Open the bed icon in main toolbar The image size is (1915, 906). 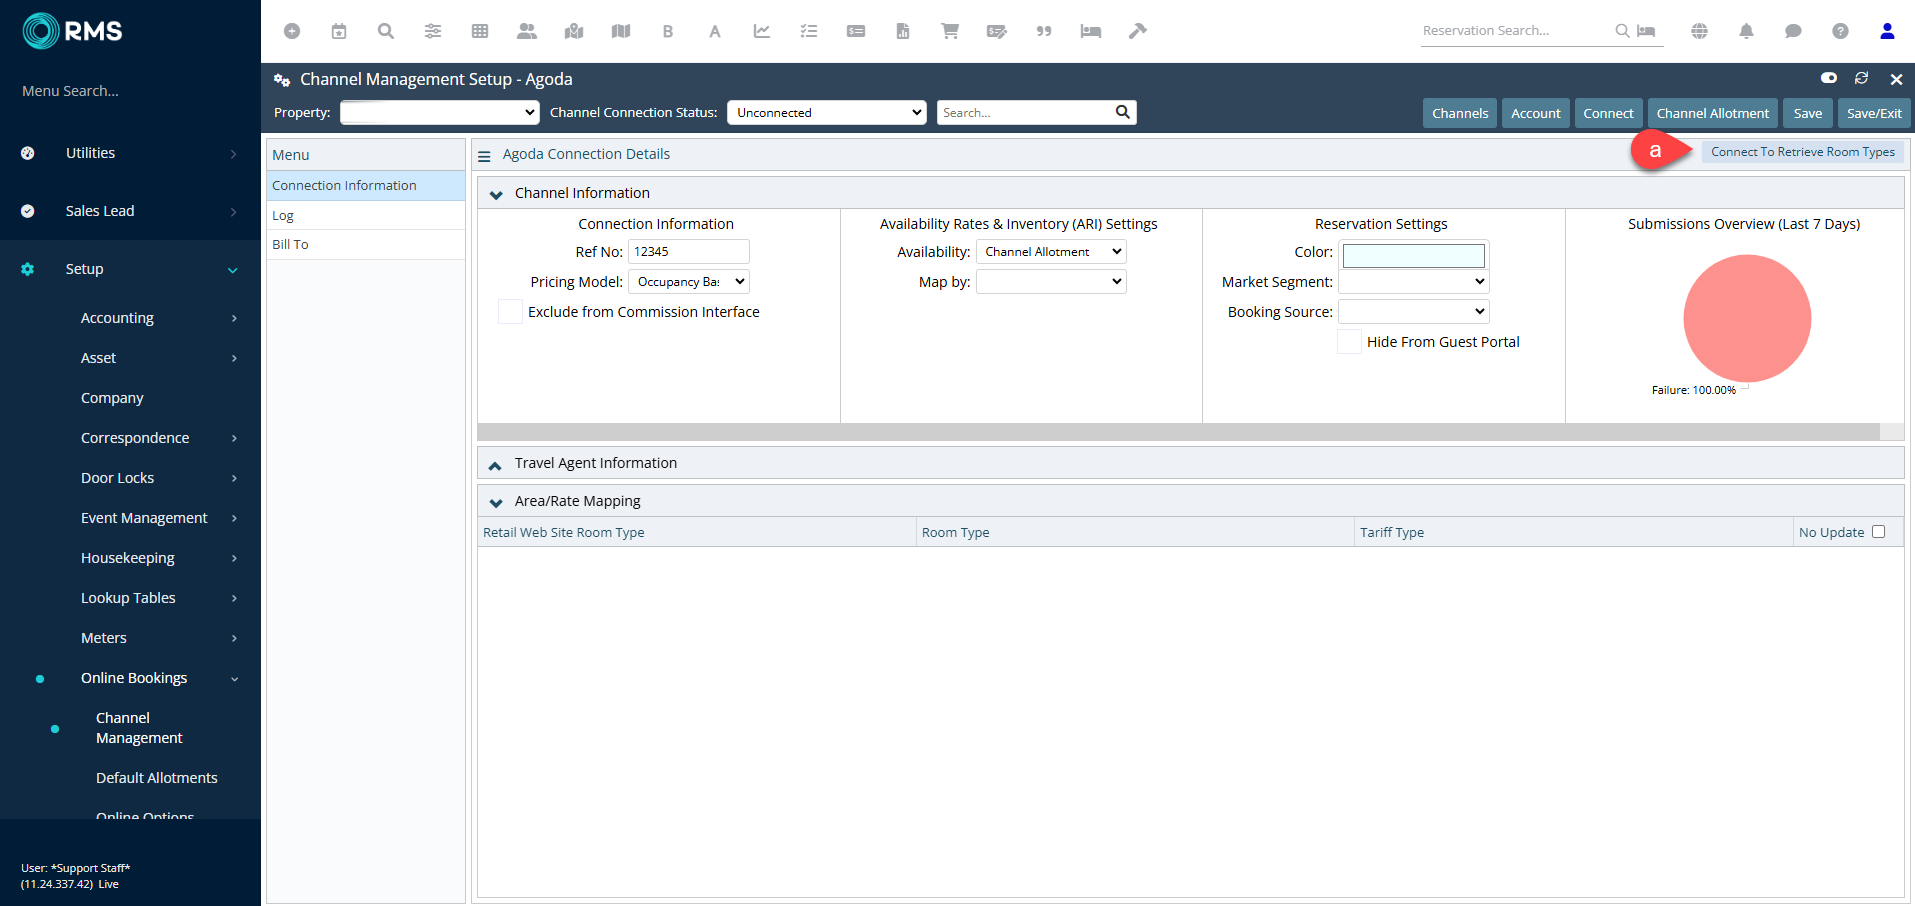[x=1091, y=31]
